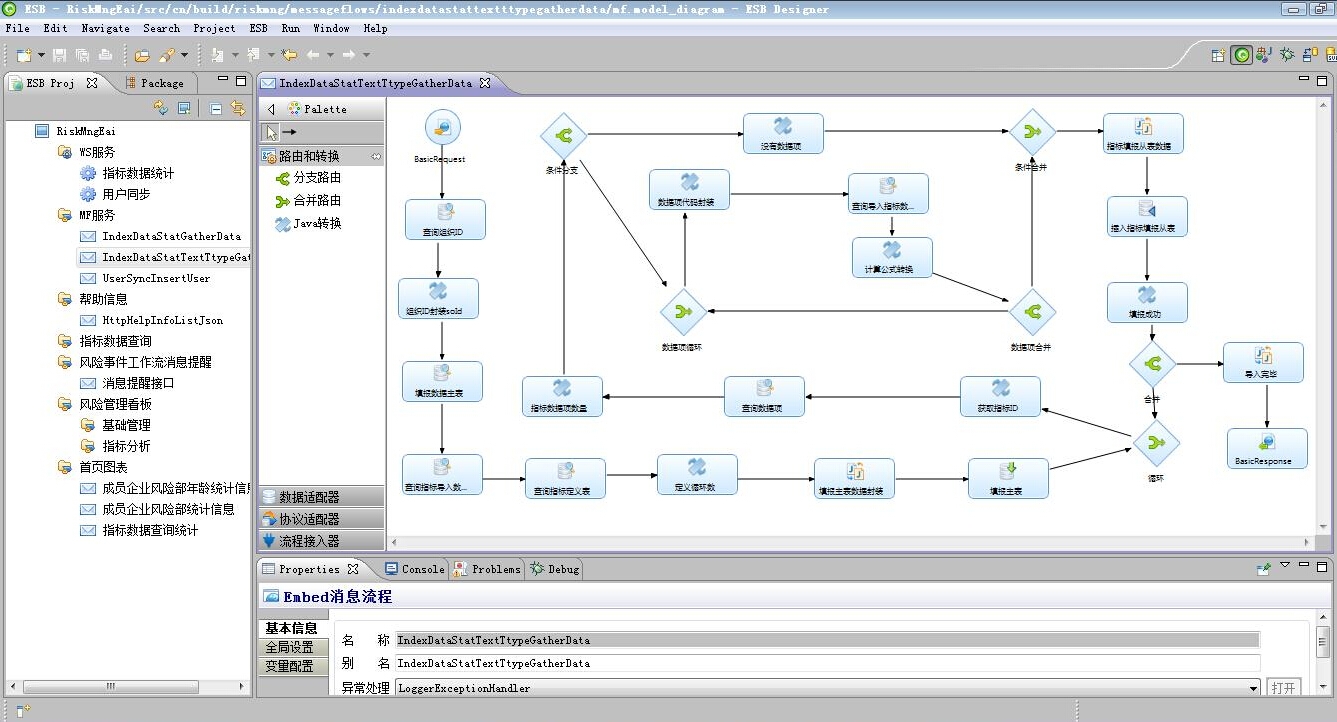Click the Print toolbar icon
Image resolution: width=1337 pixels, height=722 pixels.
(x=105, y=55)
